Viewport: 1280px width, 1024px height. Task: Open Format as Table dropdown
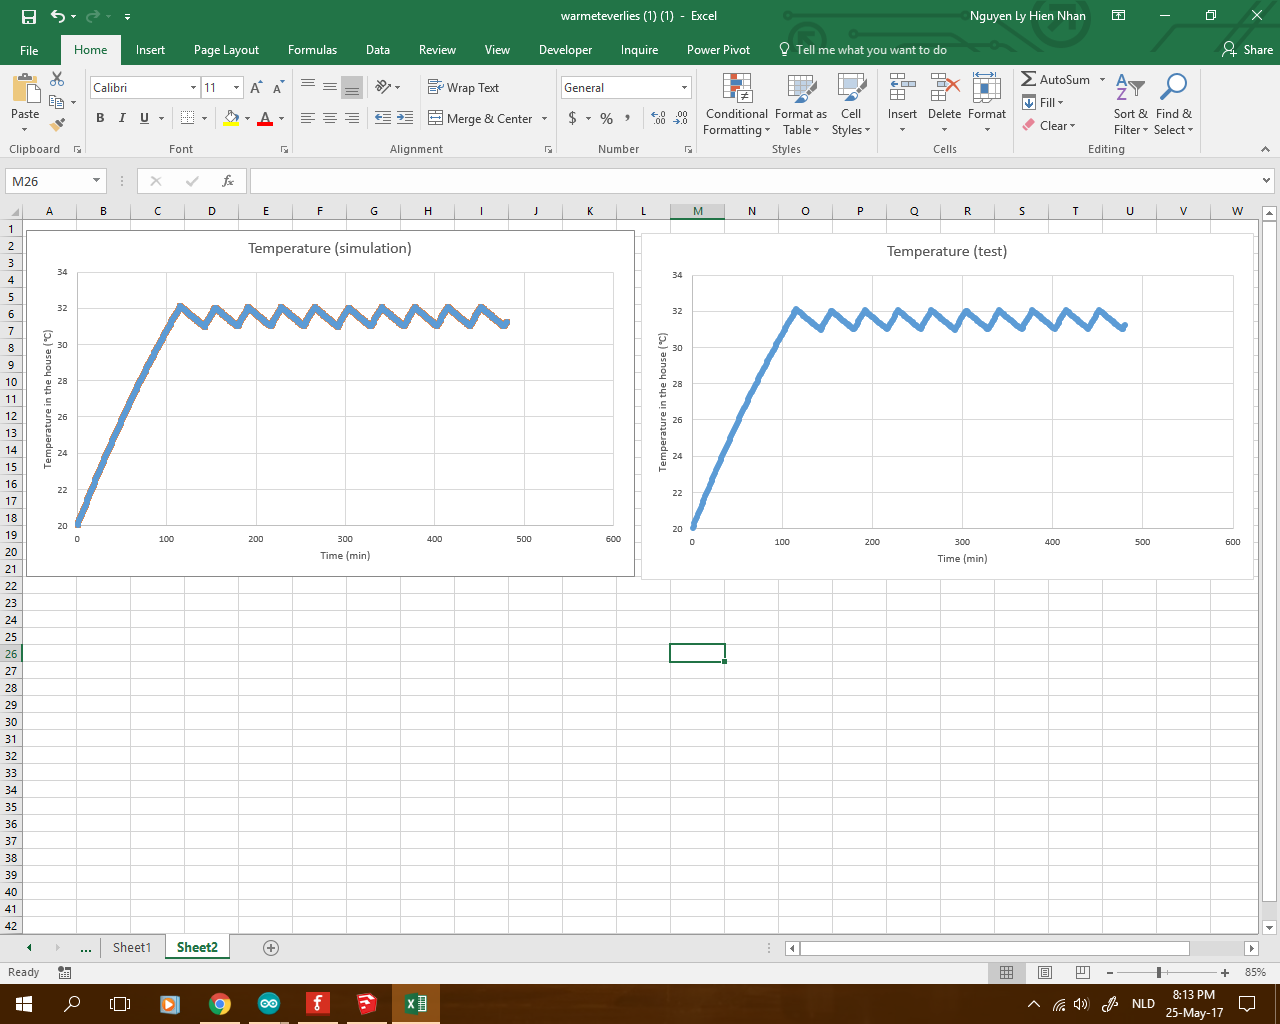pyautogui.click(x=801, y=105)
